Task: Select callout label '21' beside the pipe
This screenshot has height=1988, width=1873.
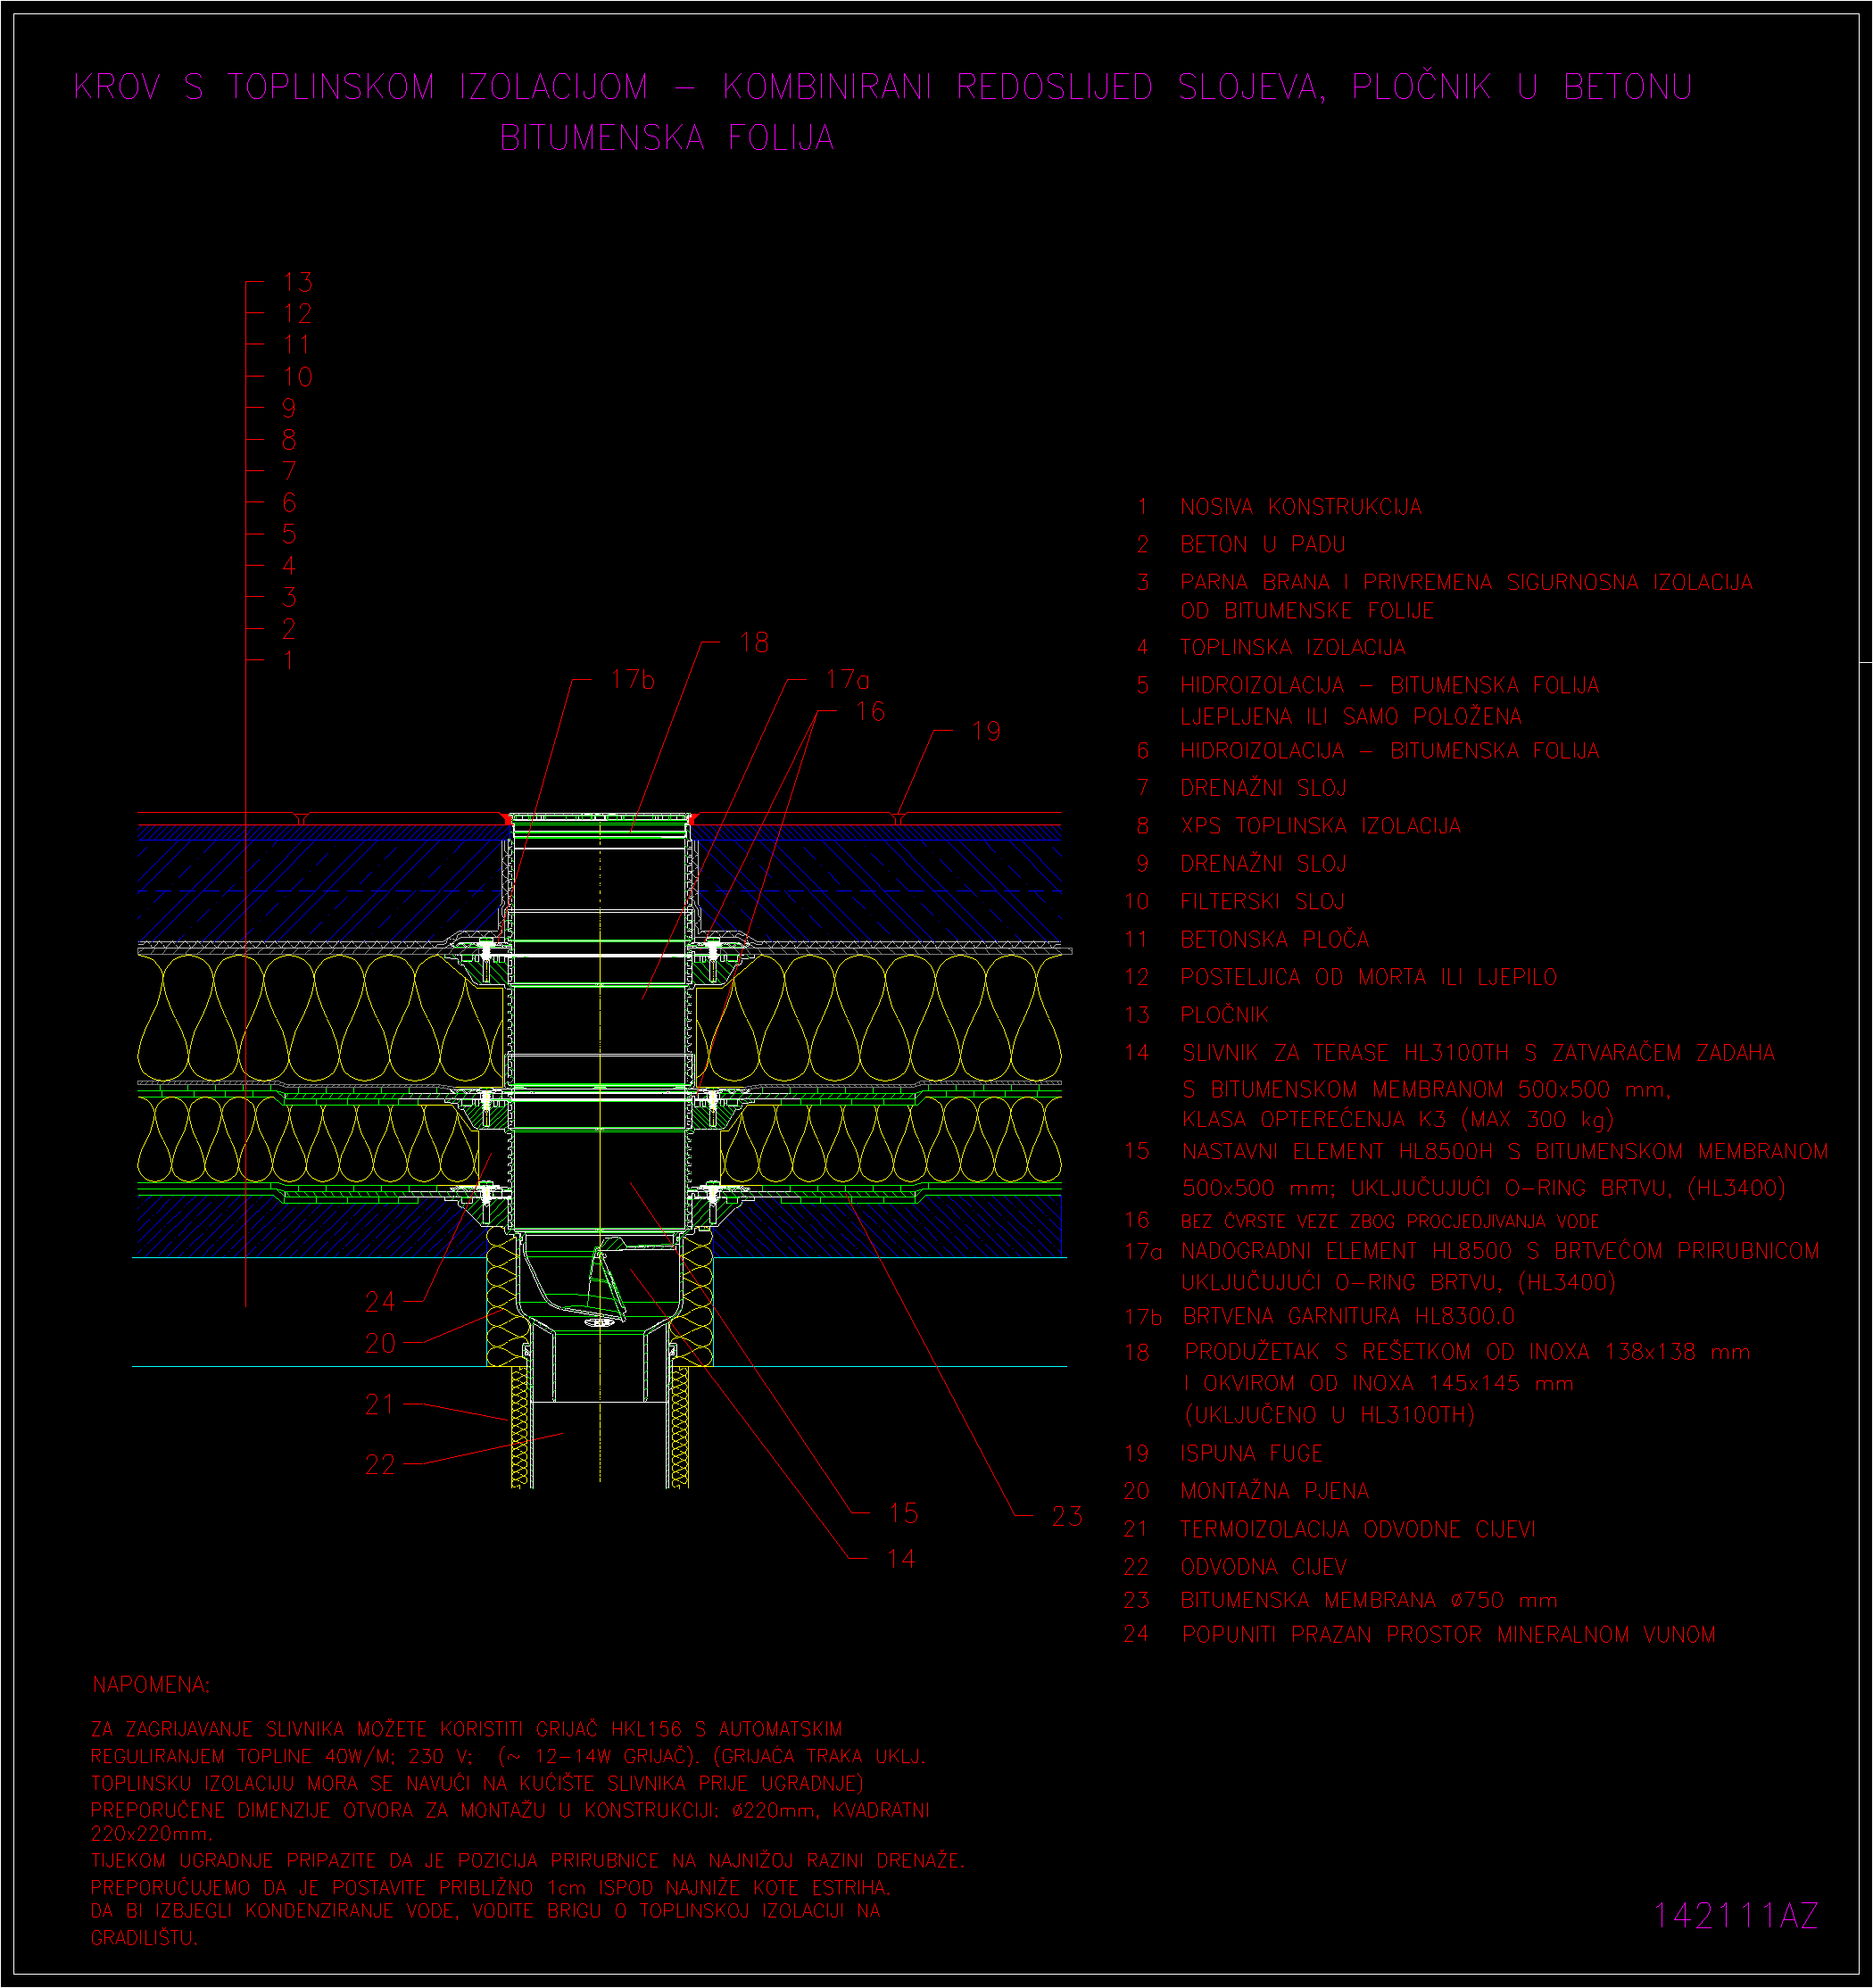Action: [381, 1405]
